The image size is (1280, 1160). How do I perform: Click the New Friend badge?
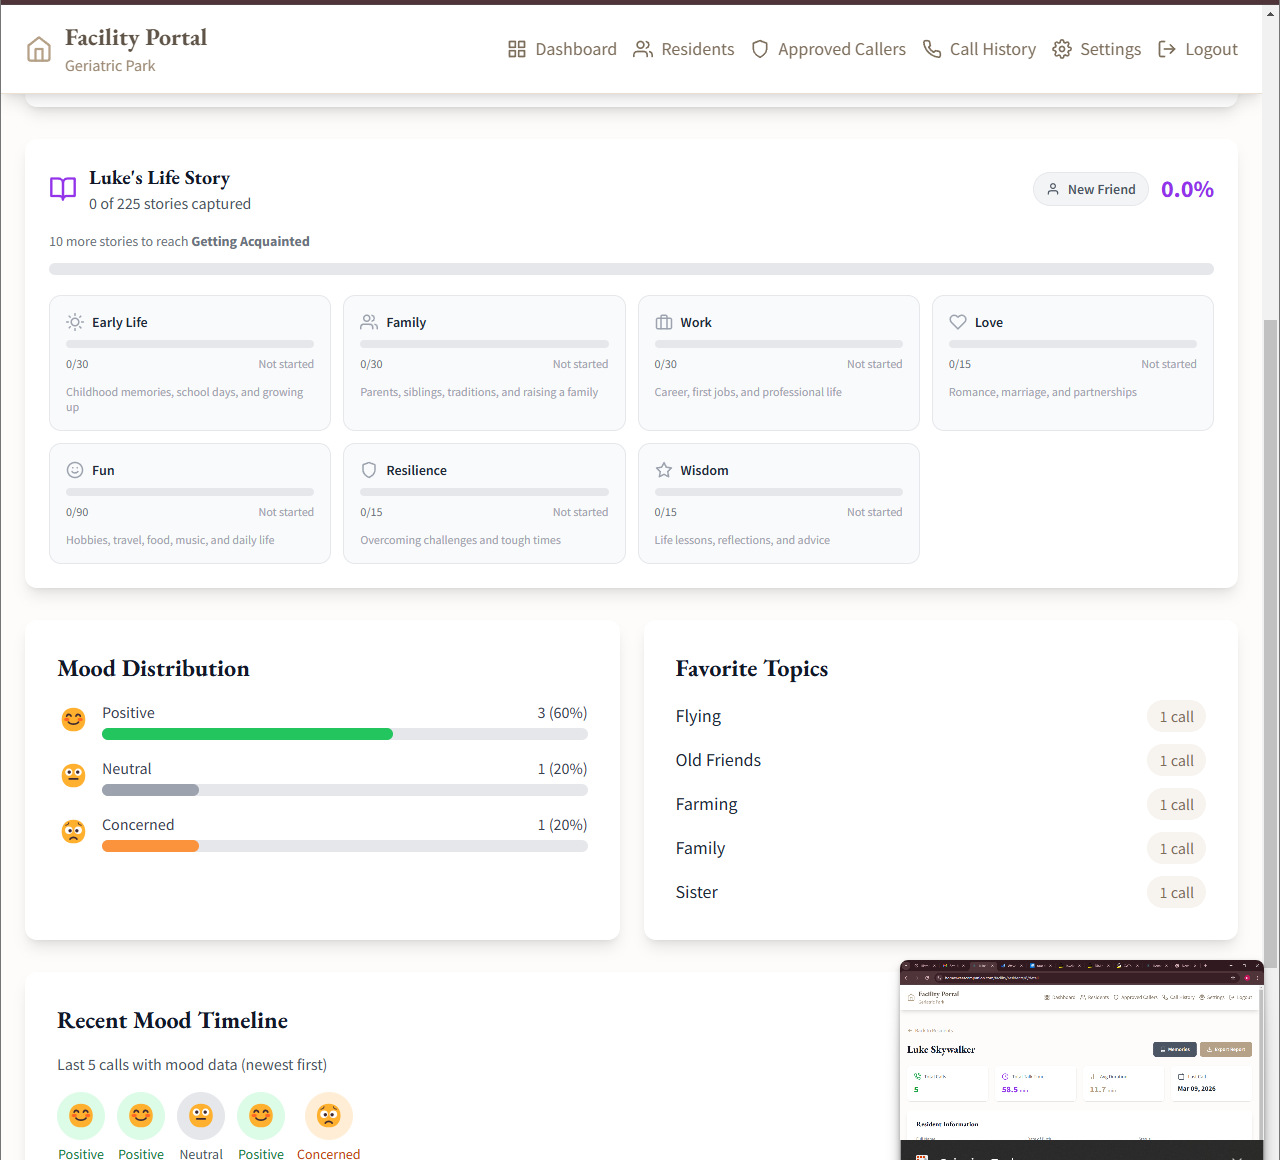click(1091, 189)
